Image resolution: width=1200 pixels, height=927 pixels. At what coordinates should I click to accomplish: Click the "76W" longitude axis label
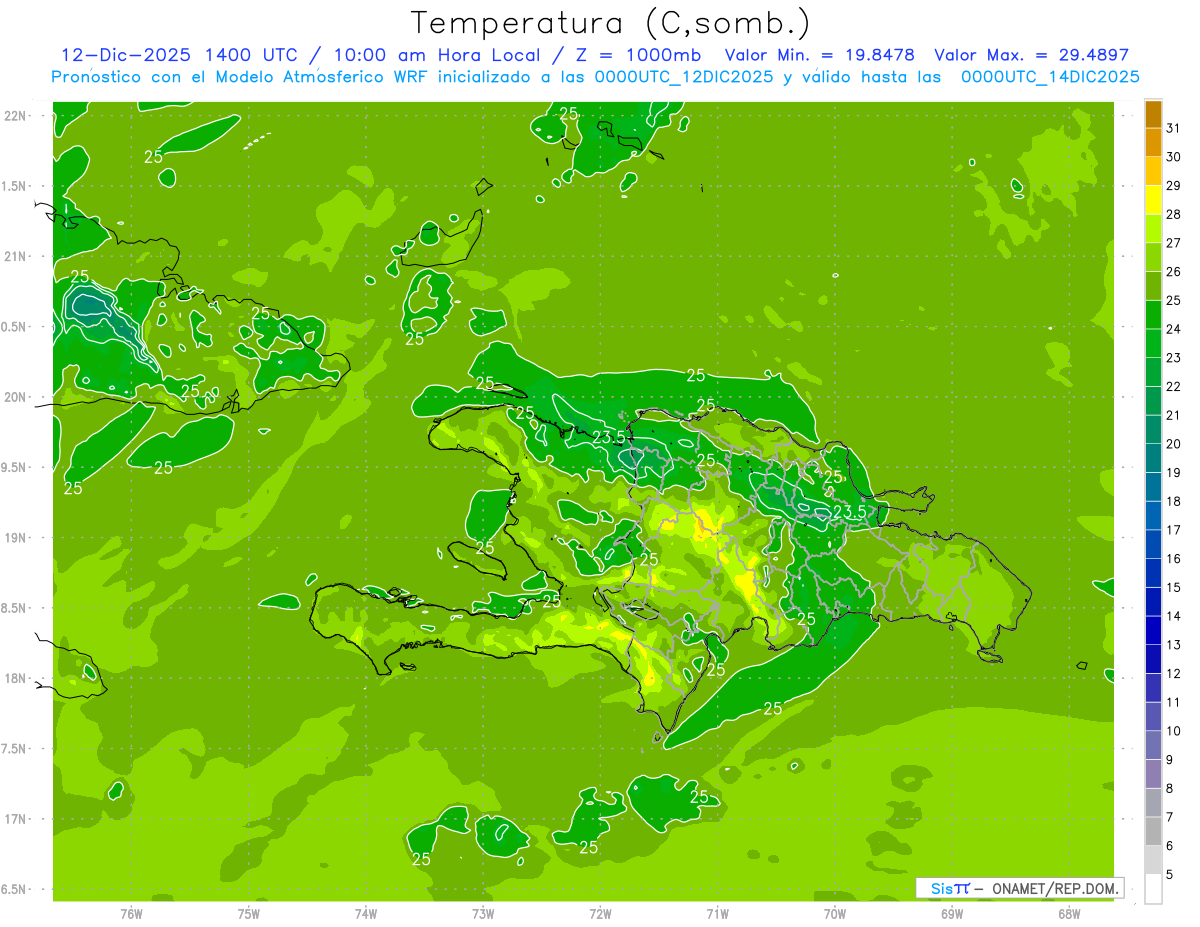pyautogui.click(x=131, y=913)
